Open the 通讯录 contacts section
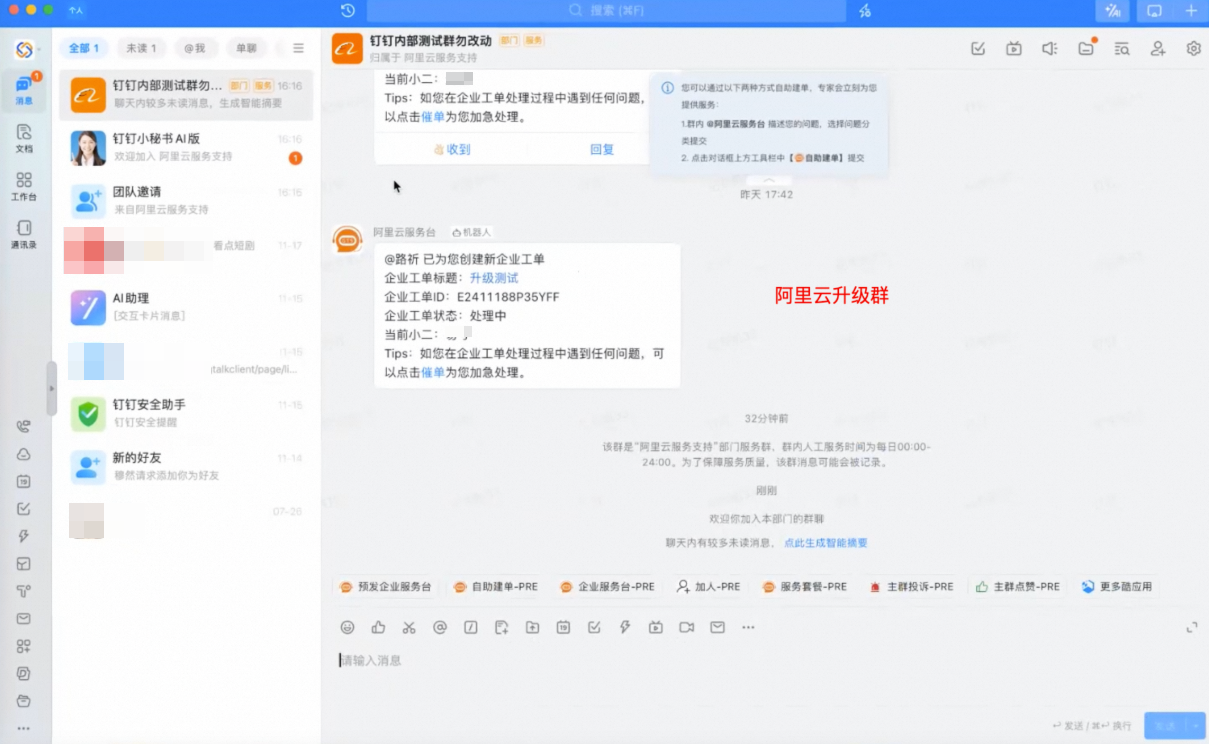The image size is (1209, 744). pos(24,233)
